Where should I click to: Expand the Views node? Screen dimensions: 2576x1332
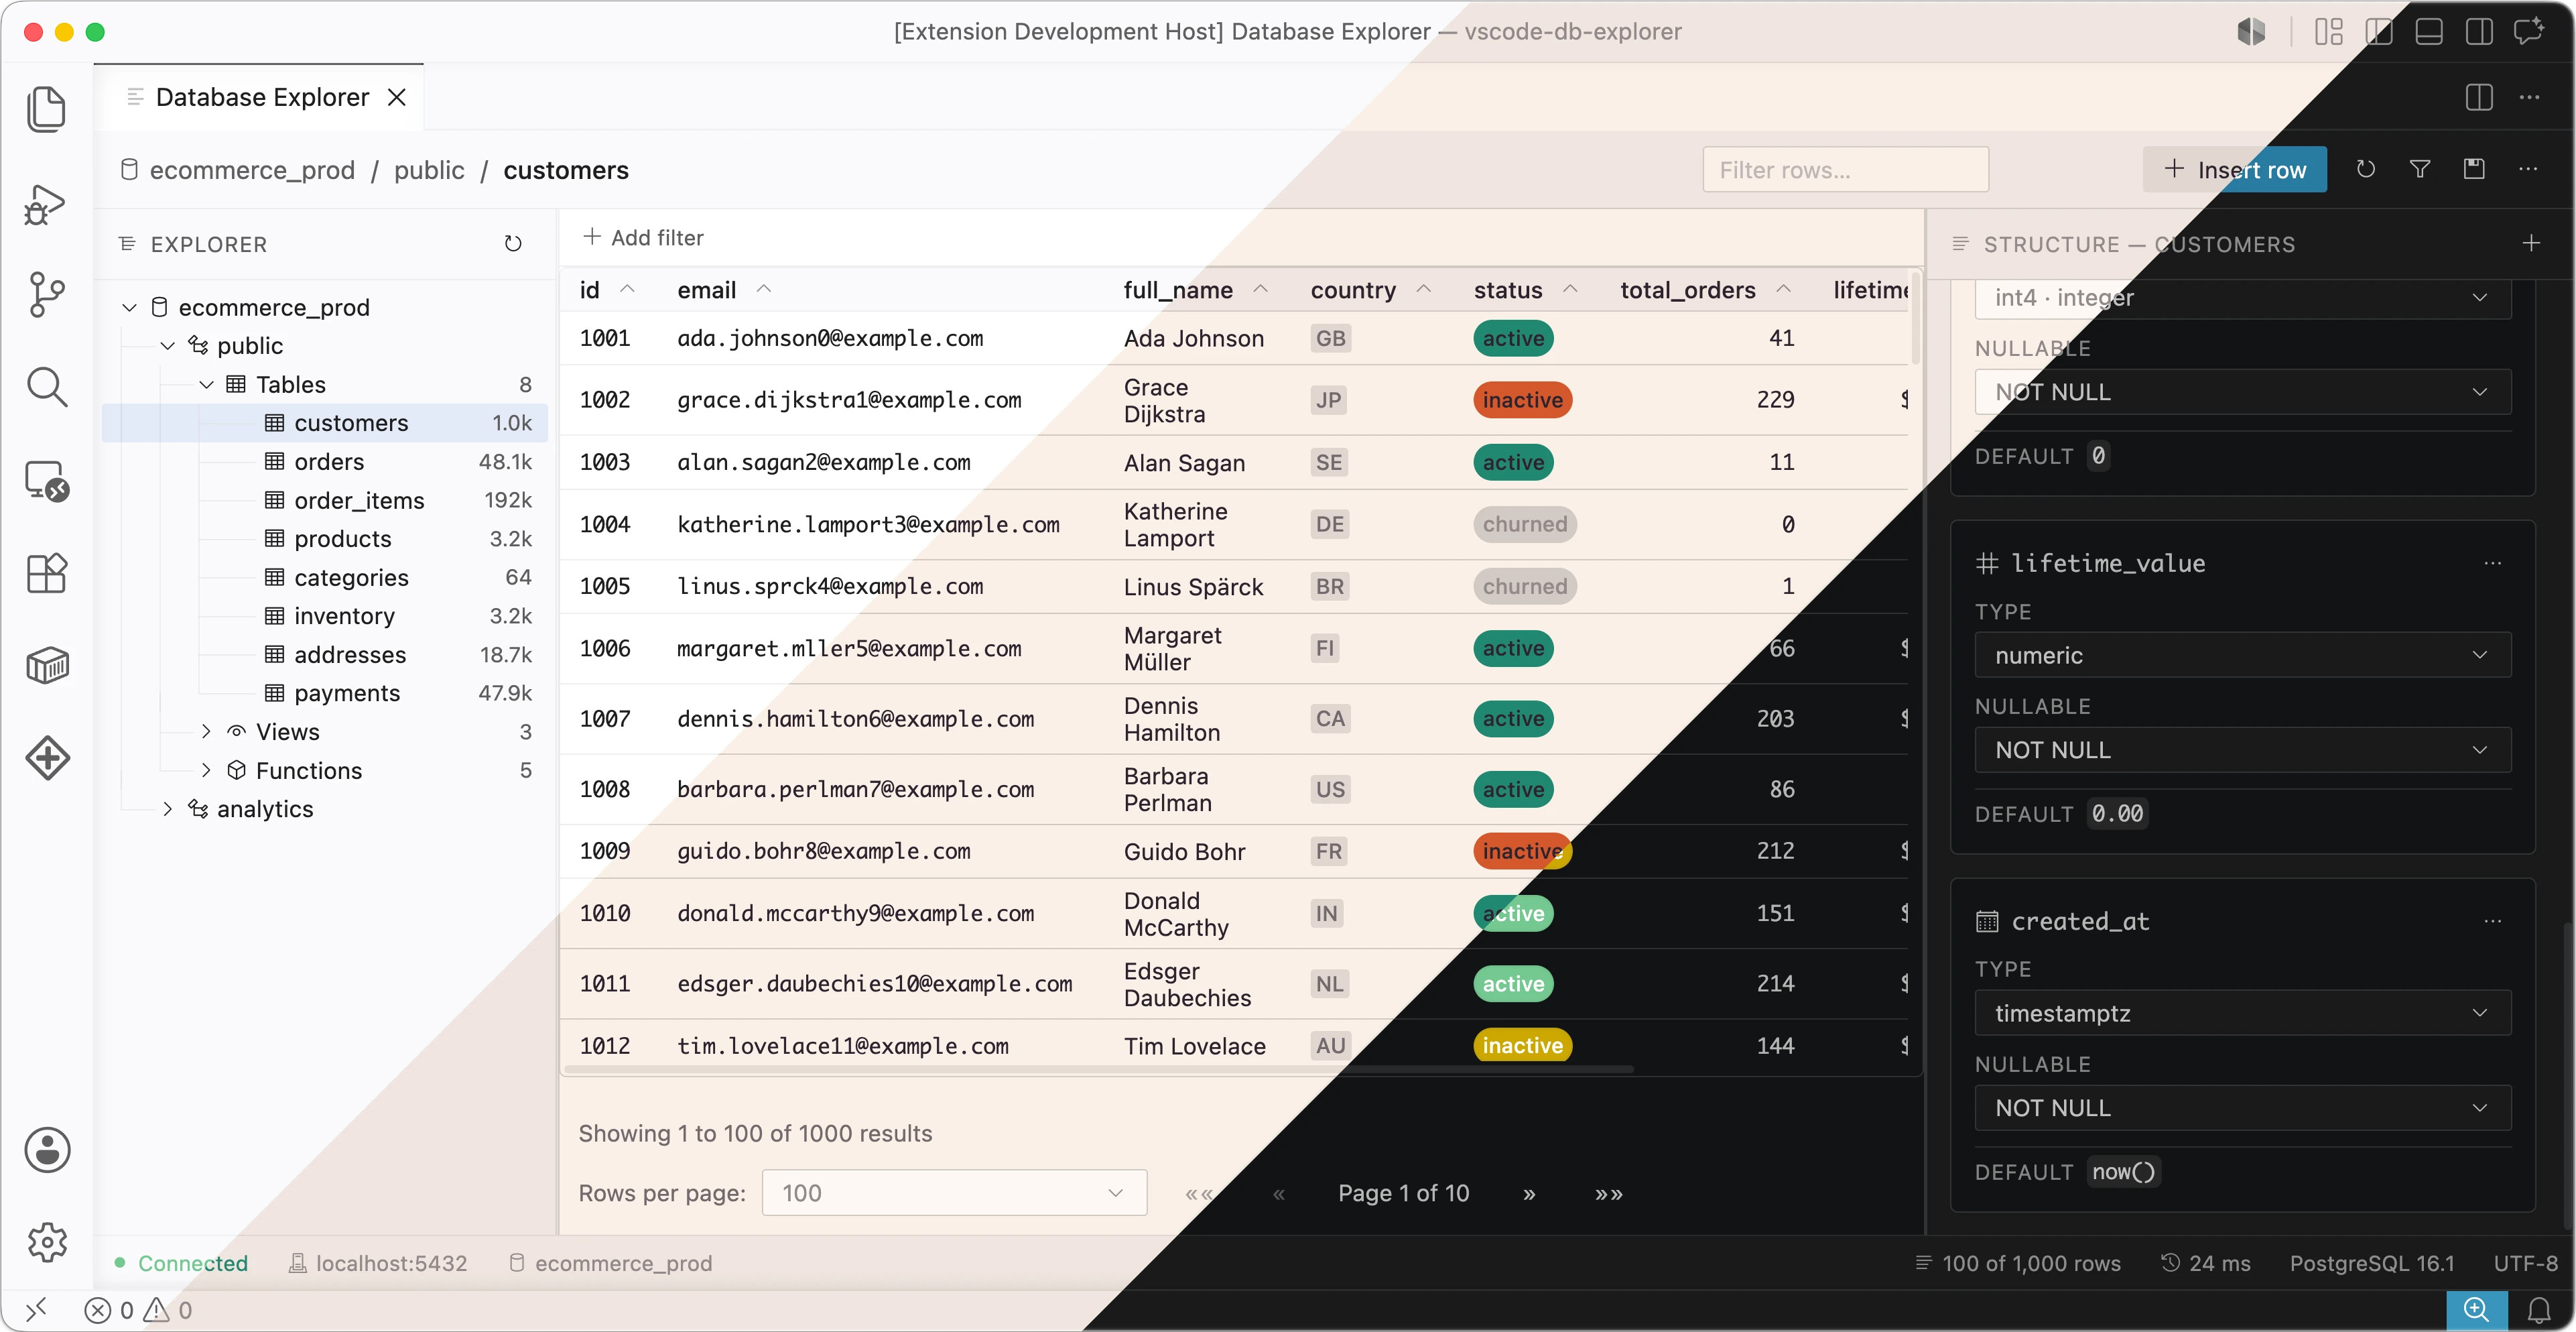point(207,732)
